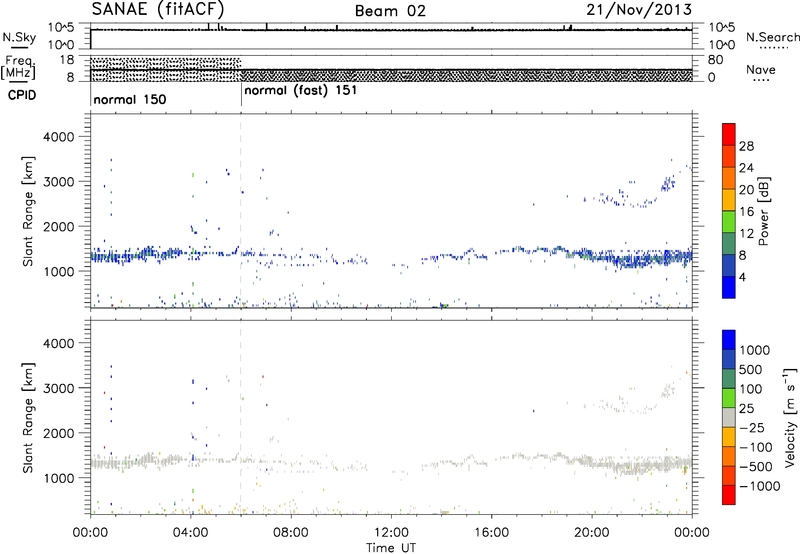Click the dashed 06:00 marker in velocity panel
The width and height of the screenshot is (800, 554).
point(241,418)
